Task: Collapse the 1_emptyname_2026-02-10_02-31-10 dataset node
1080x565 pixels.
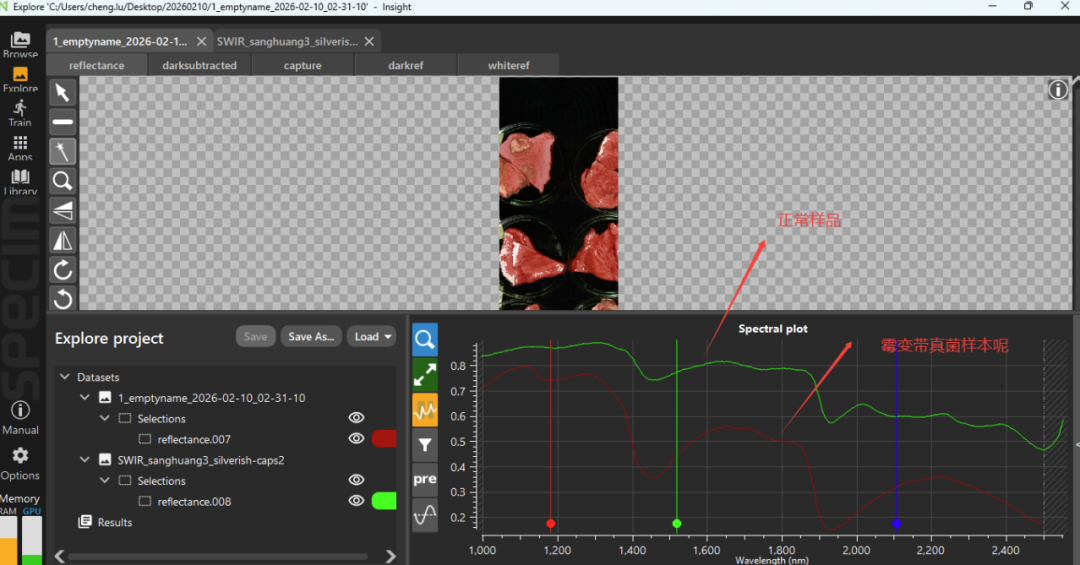Action: click(x=85, y=398)
